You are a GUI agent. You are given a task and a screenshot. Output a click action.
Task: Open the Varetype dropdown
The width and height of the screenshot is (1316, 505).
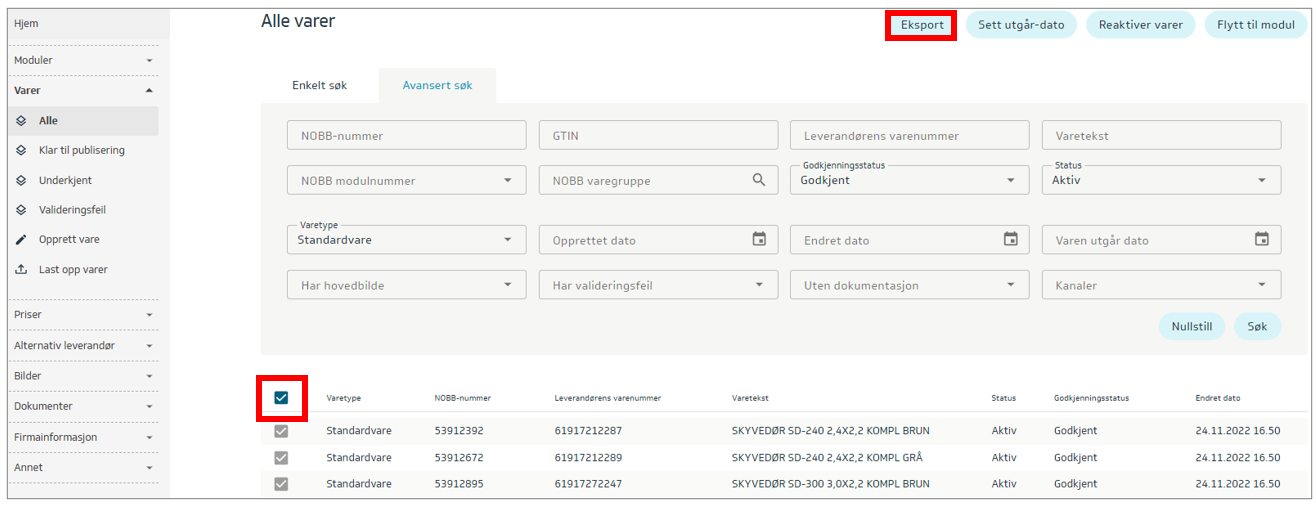[405, 240]
